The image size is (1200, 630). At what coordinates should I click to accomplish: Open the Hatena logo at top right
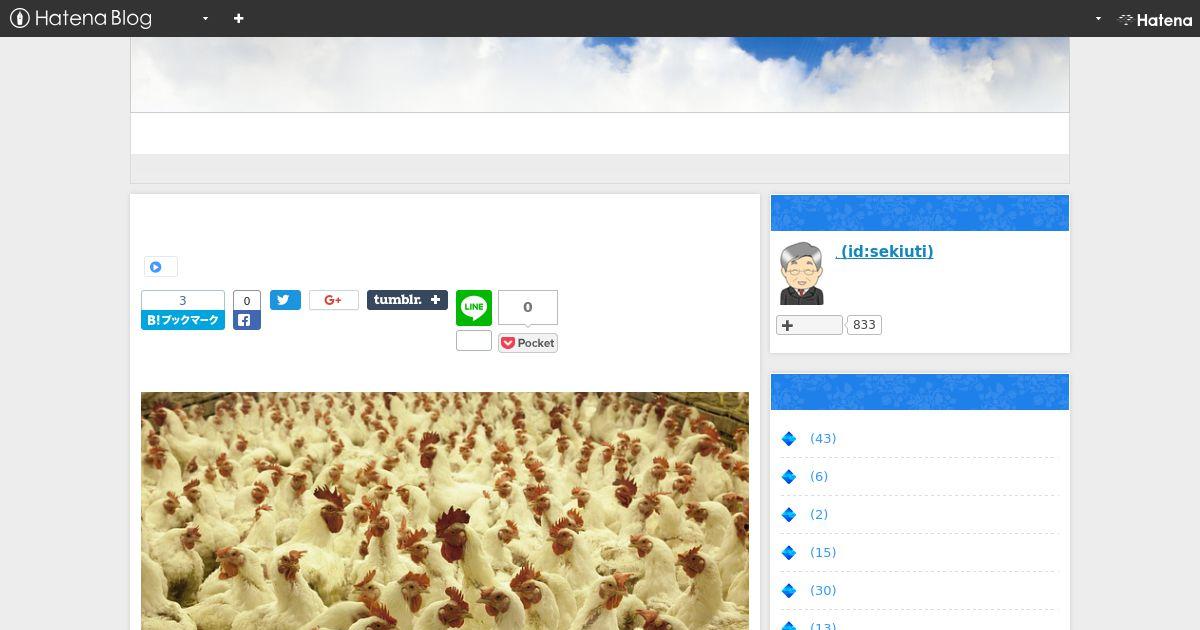pyautogui.click(x=1155, y=19)
